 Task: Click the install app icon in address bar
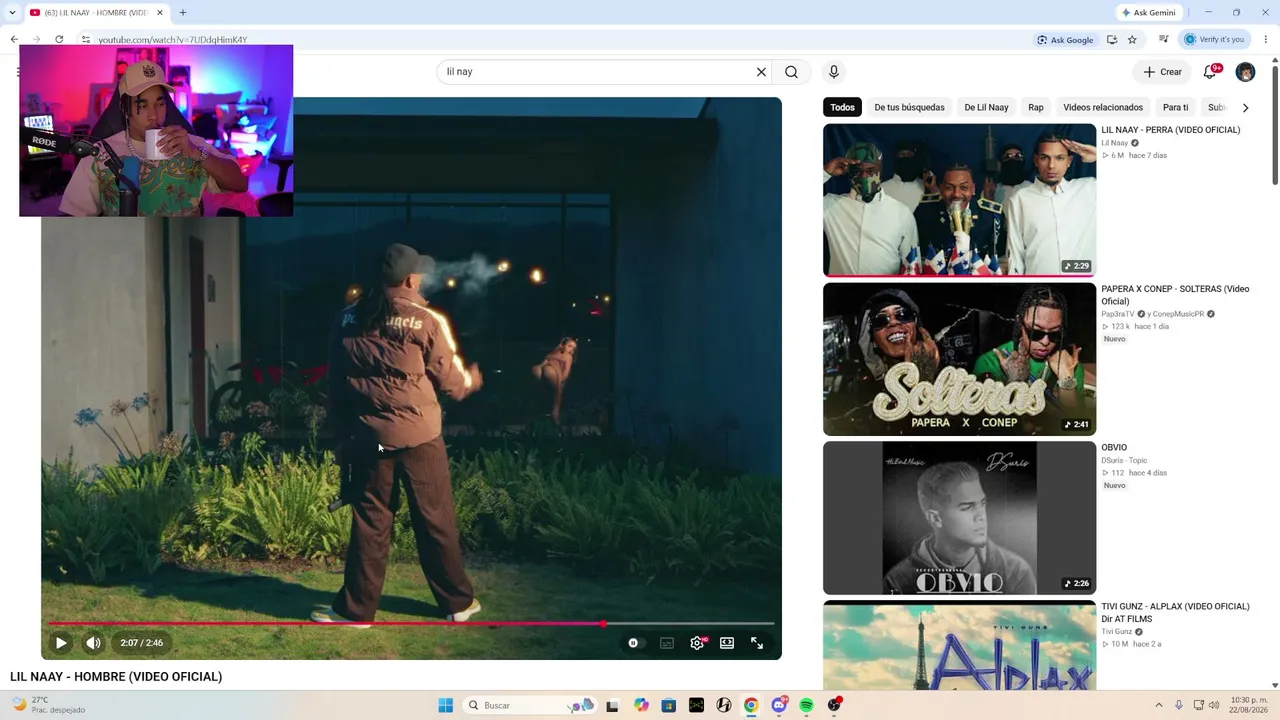click(x=1112, y=40)
